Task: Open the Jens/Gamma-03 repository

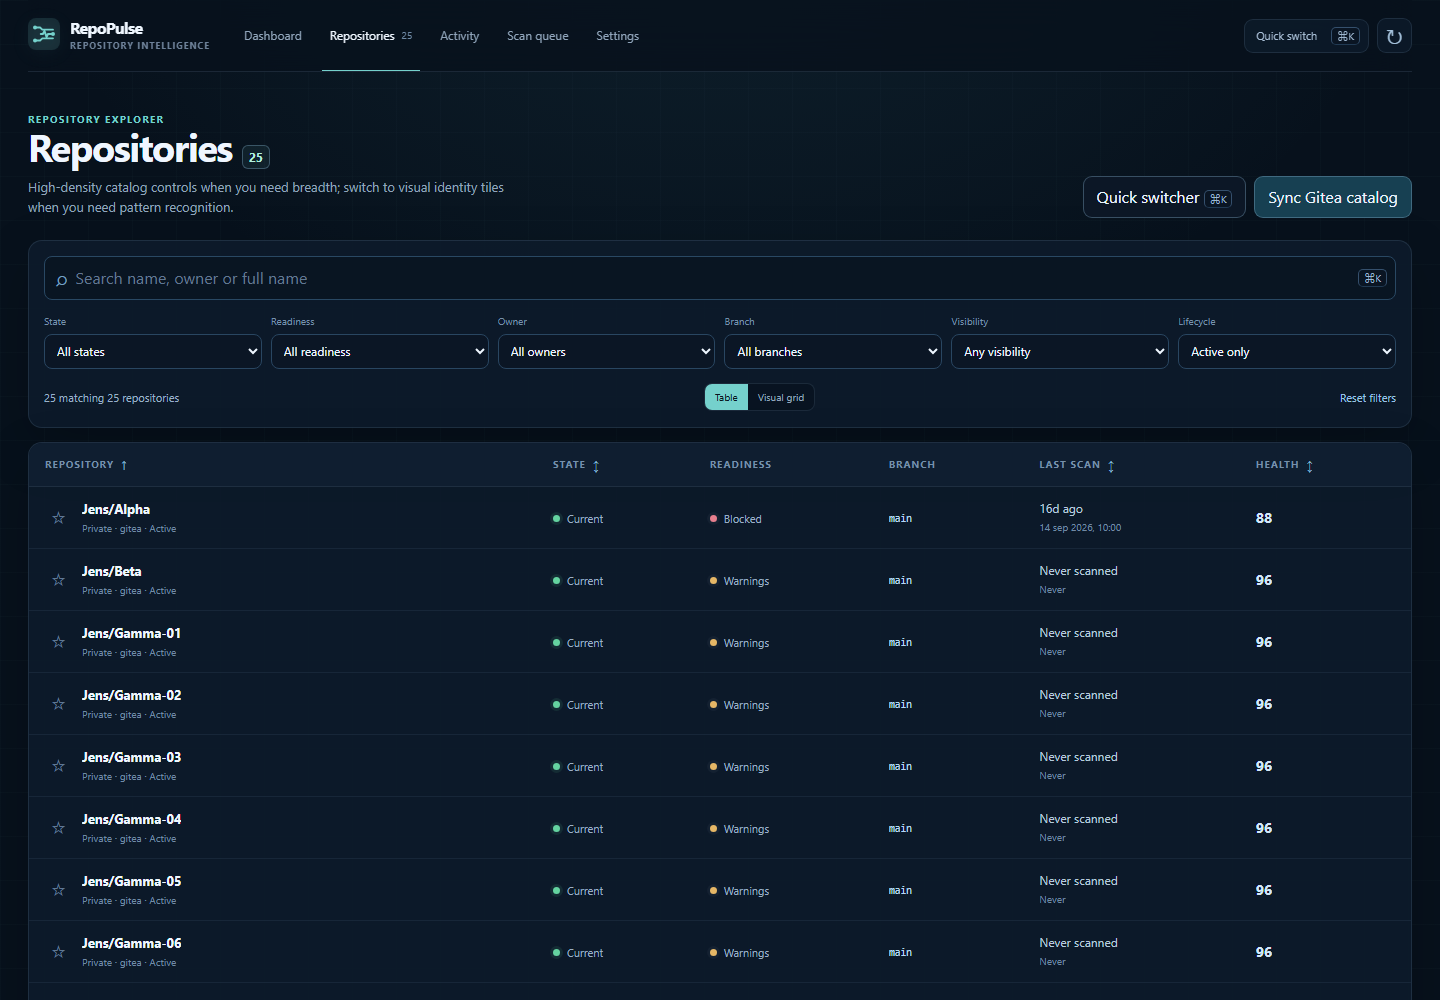Action: click(132, 757)
